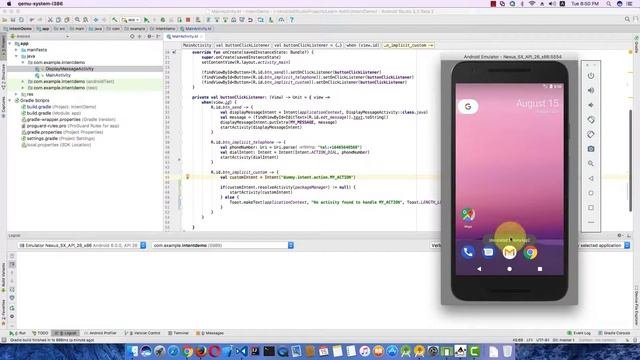Click the emulator Volume Up button
The width and height of the screenshot is (640, 360).
click(x=591, y=91)
